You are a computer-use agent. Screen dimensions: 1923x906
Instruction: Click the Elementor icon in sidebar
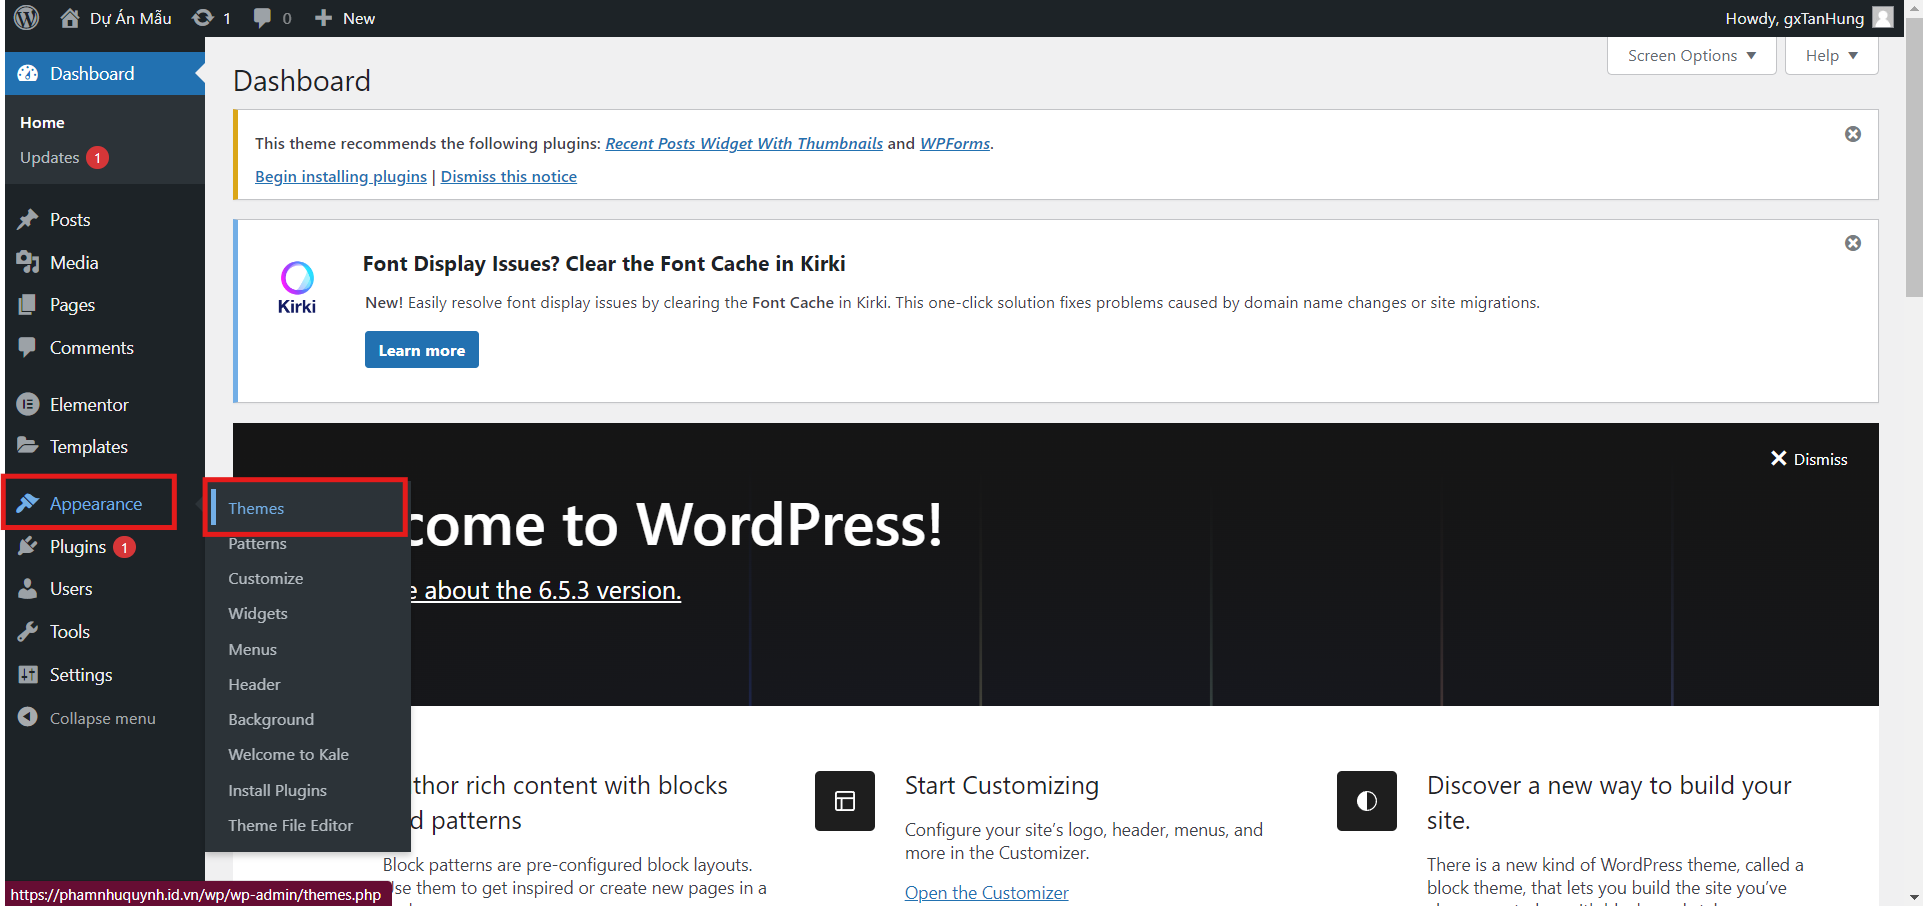point(28,404)
